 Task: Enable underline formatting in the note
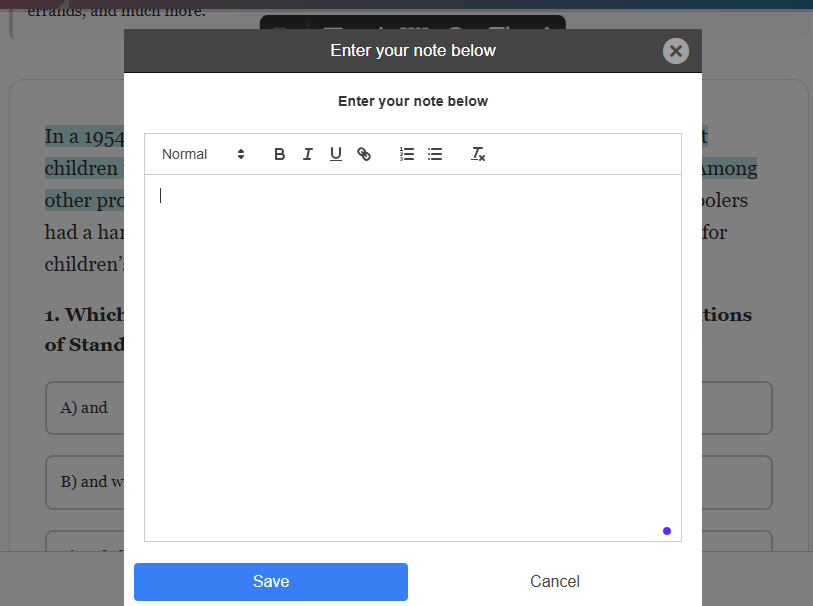pyautogui.click(x=336, y=154)
